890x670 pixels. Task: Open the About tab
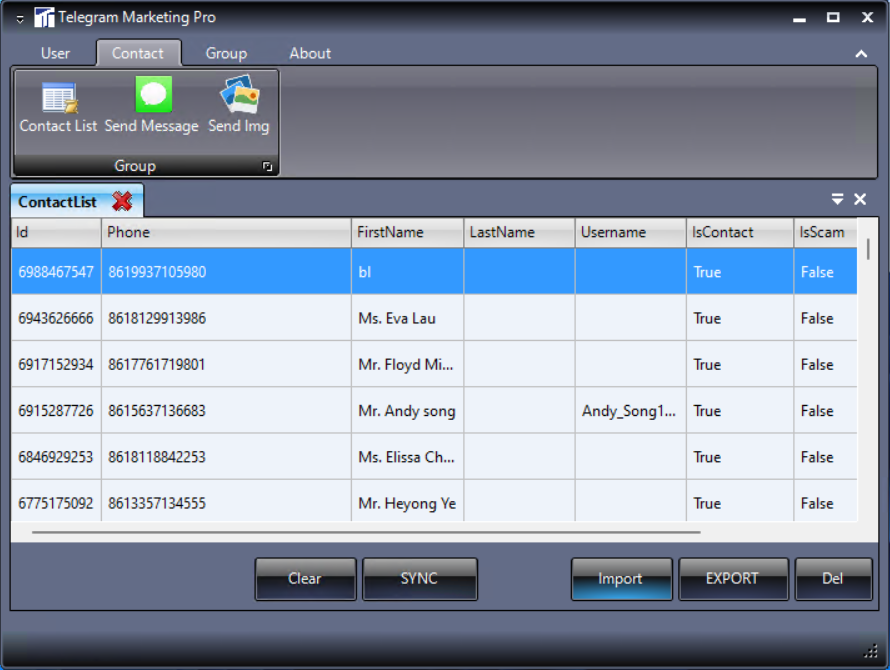click(x=310, y=54)
